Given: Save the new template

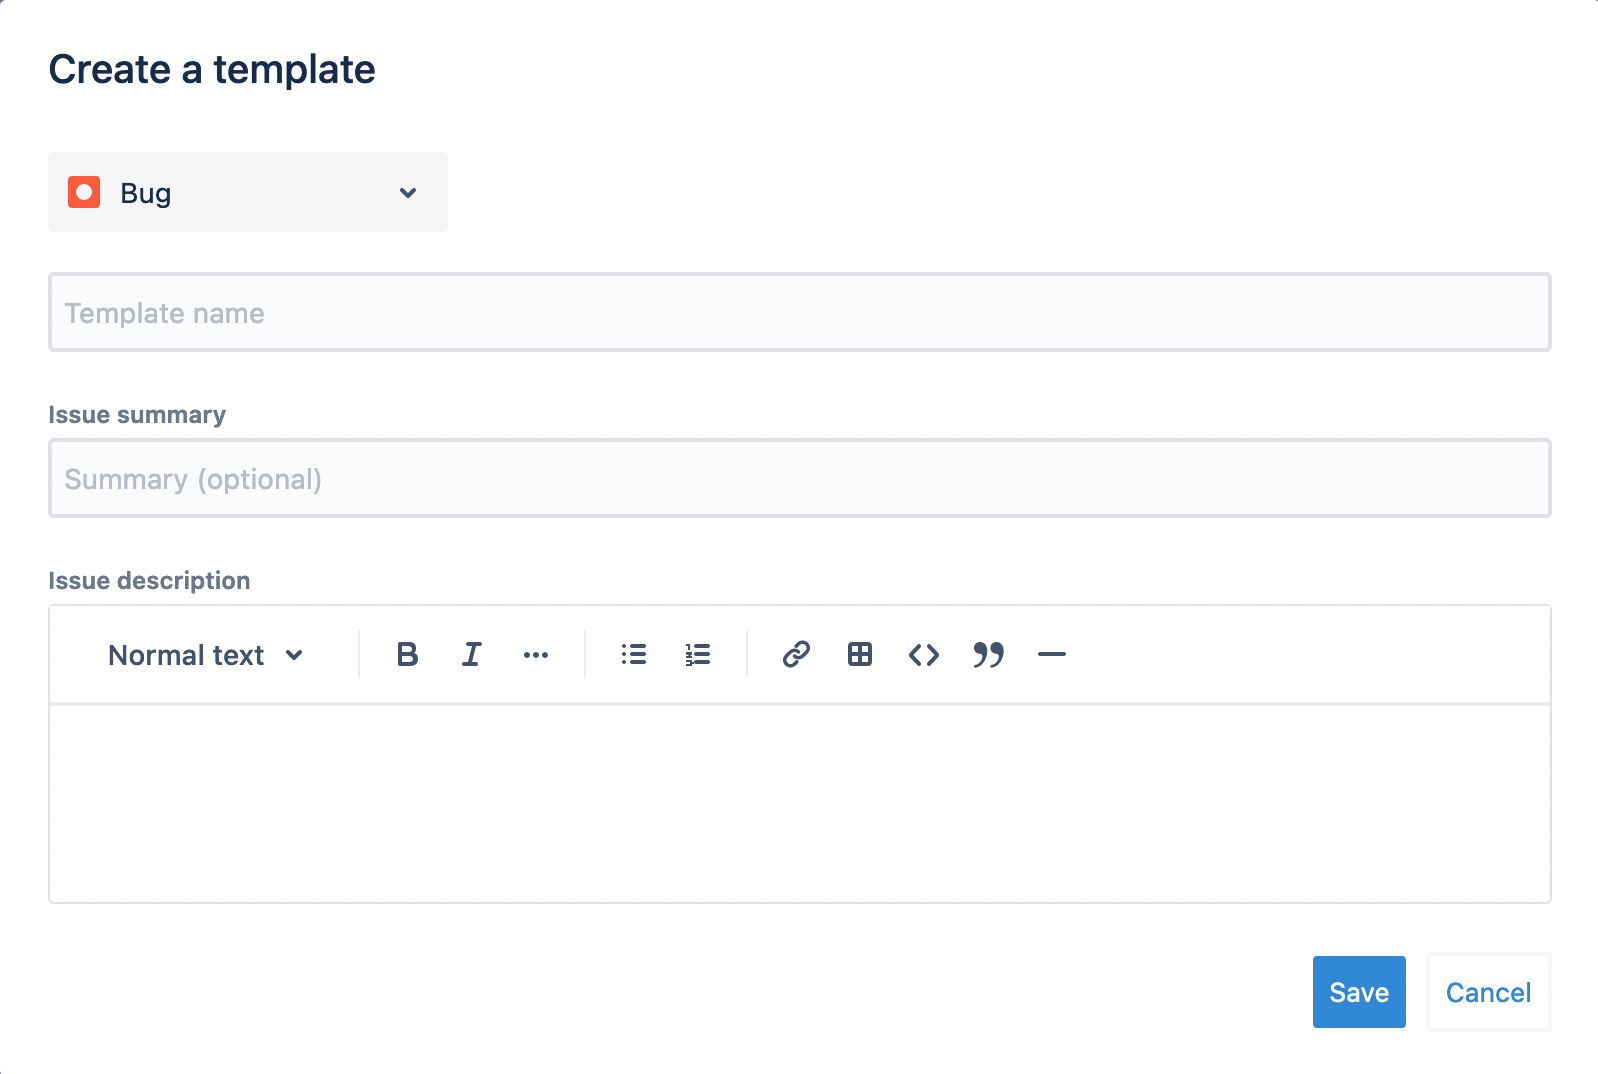Looking at the screenshot, I should [1358, 992].
